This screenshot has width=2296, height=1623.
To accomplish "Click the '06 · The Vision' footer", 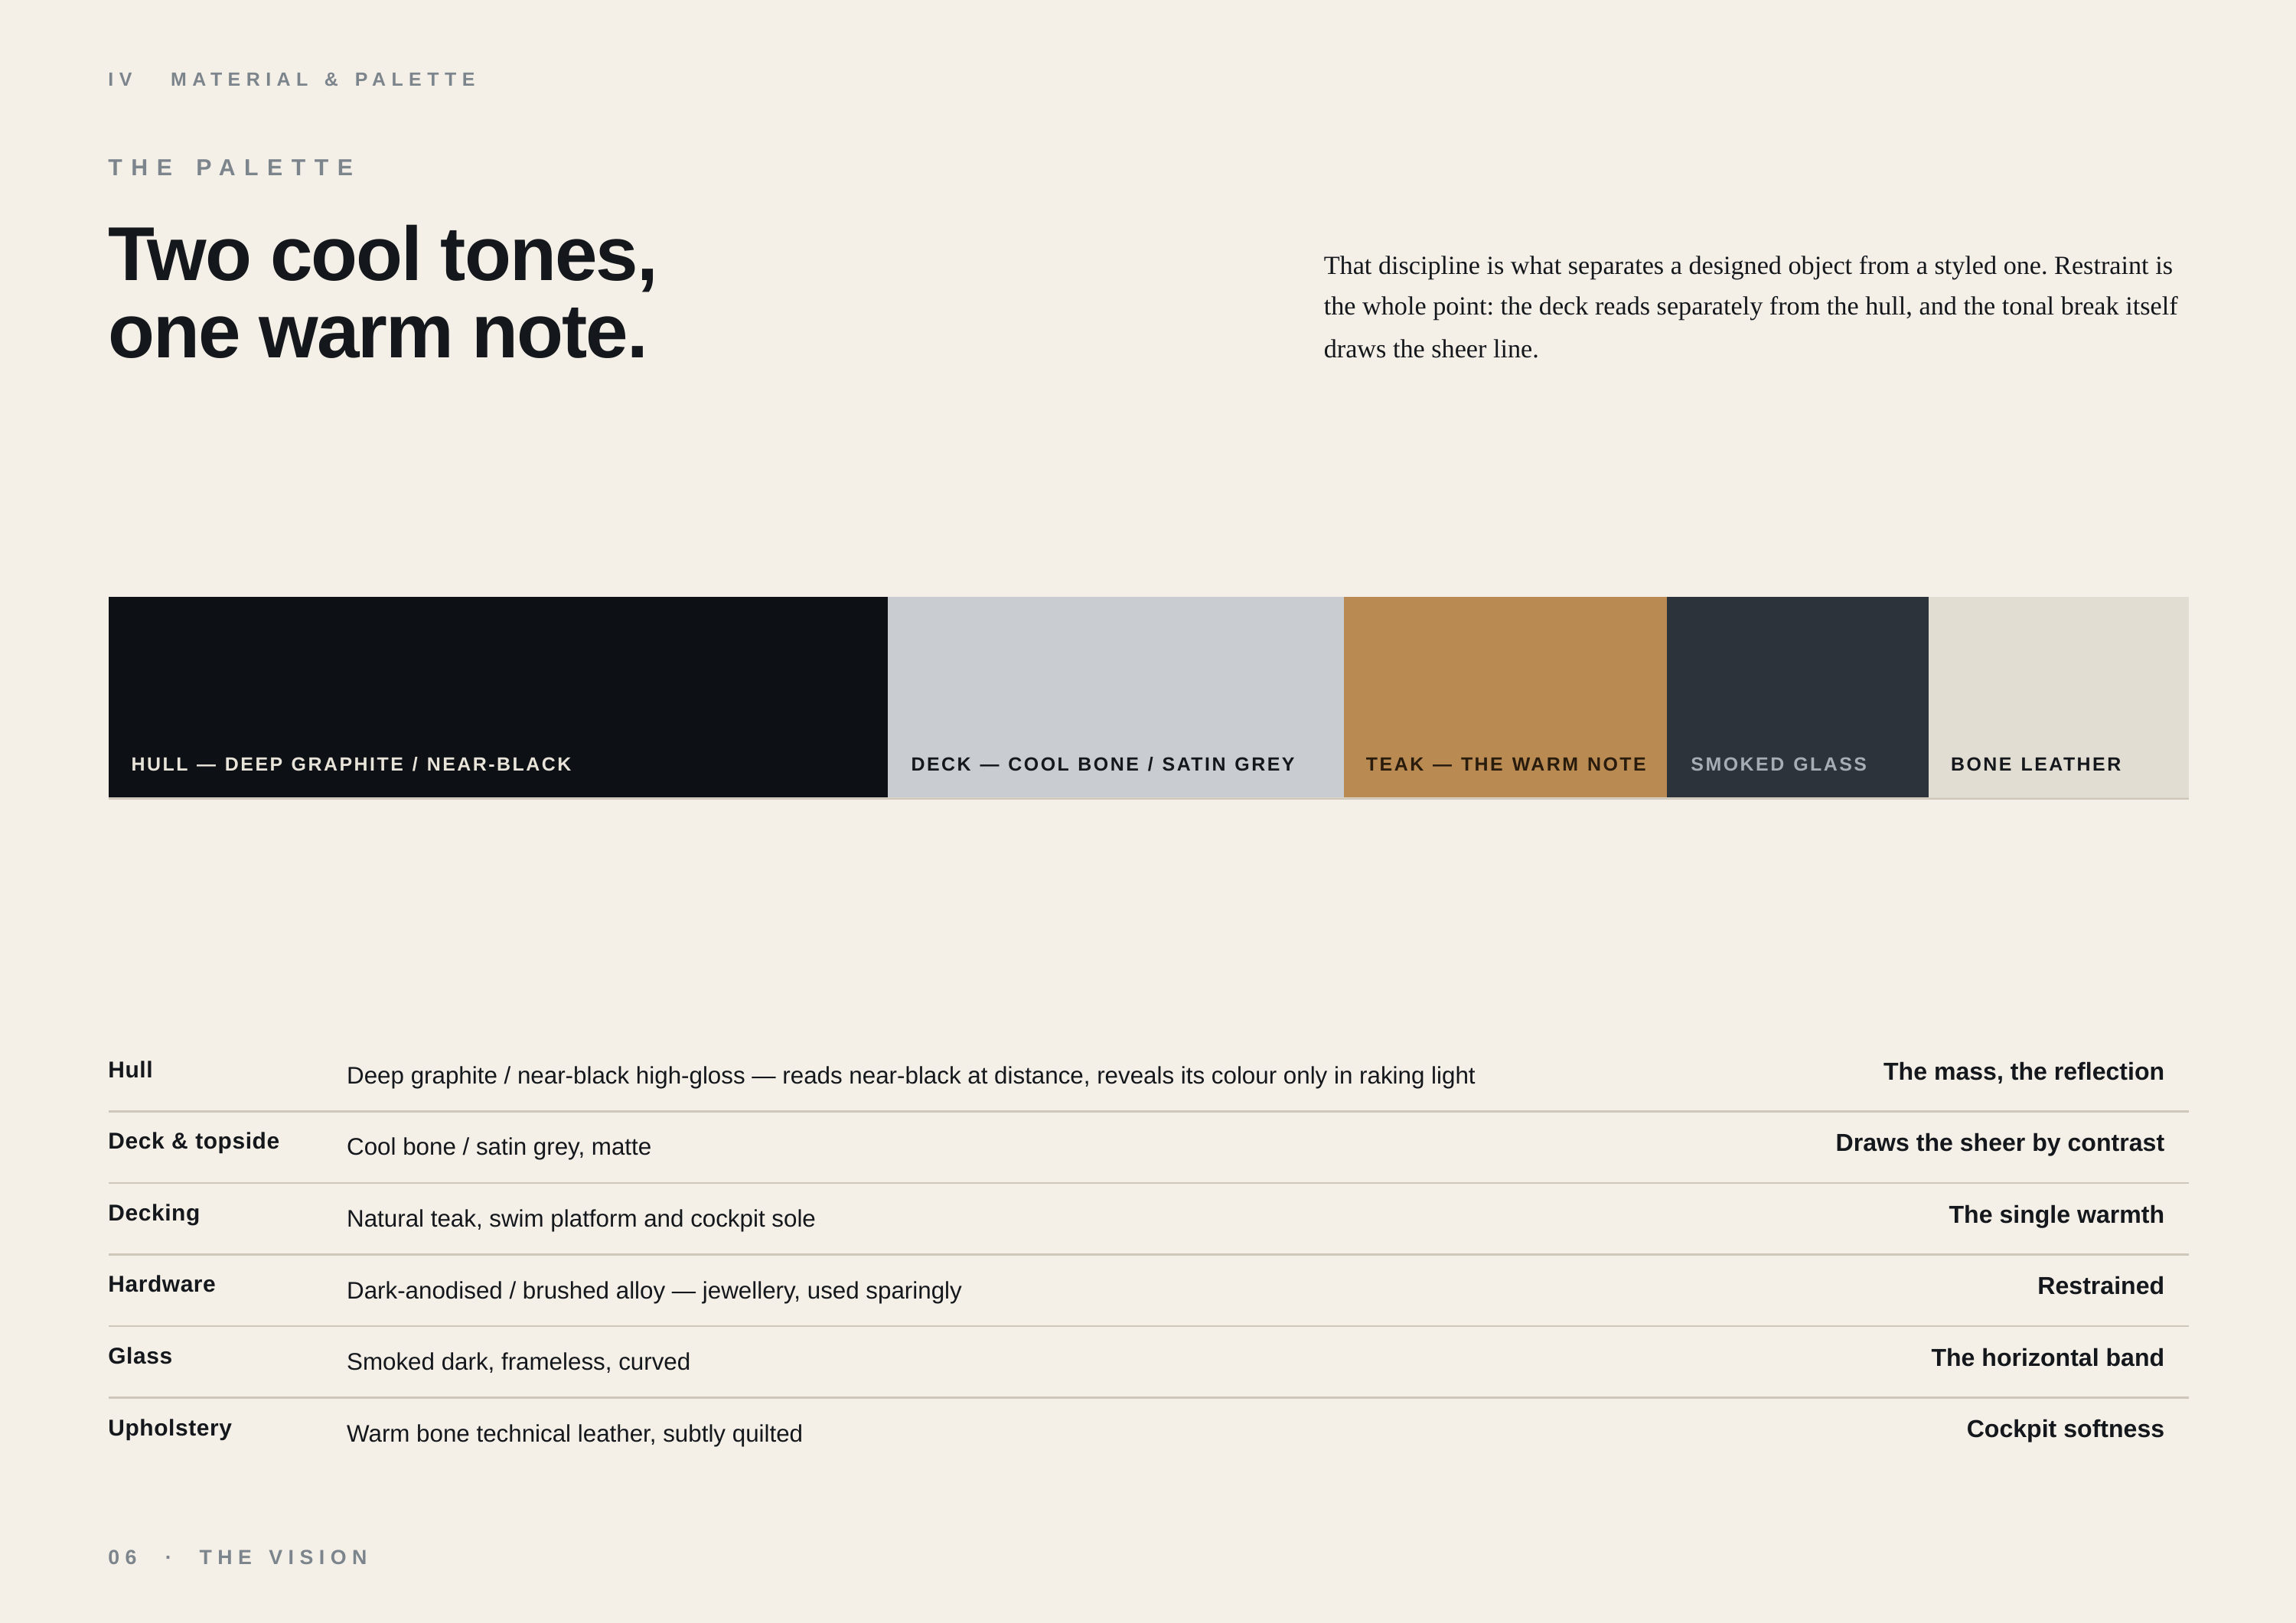I will point(239,1557).
